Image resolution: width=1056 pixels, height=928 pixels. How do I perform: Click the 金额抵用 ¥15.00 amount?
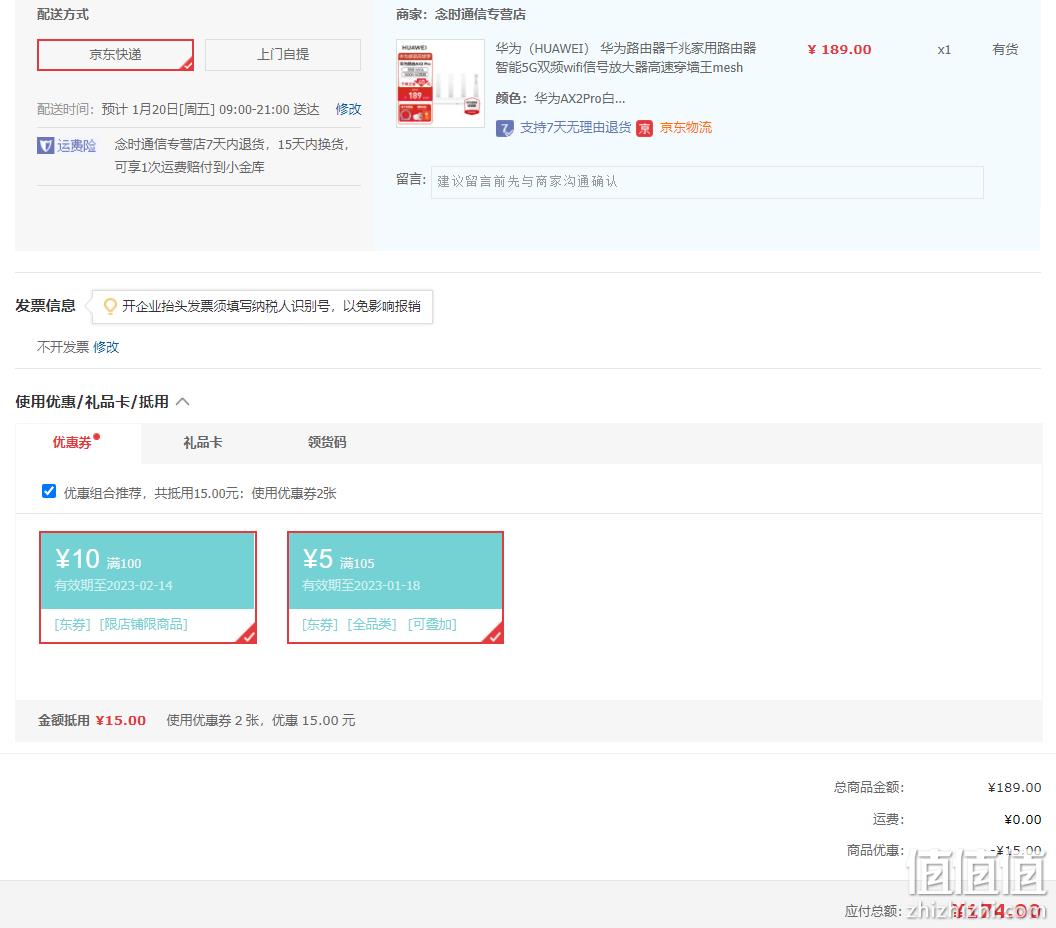tap(121, 721)
